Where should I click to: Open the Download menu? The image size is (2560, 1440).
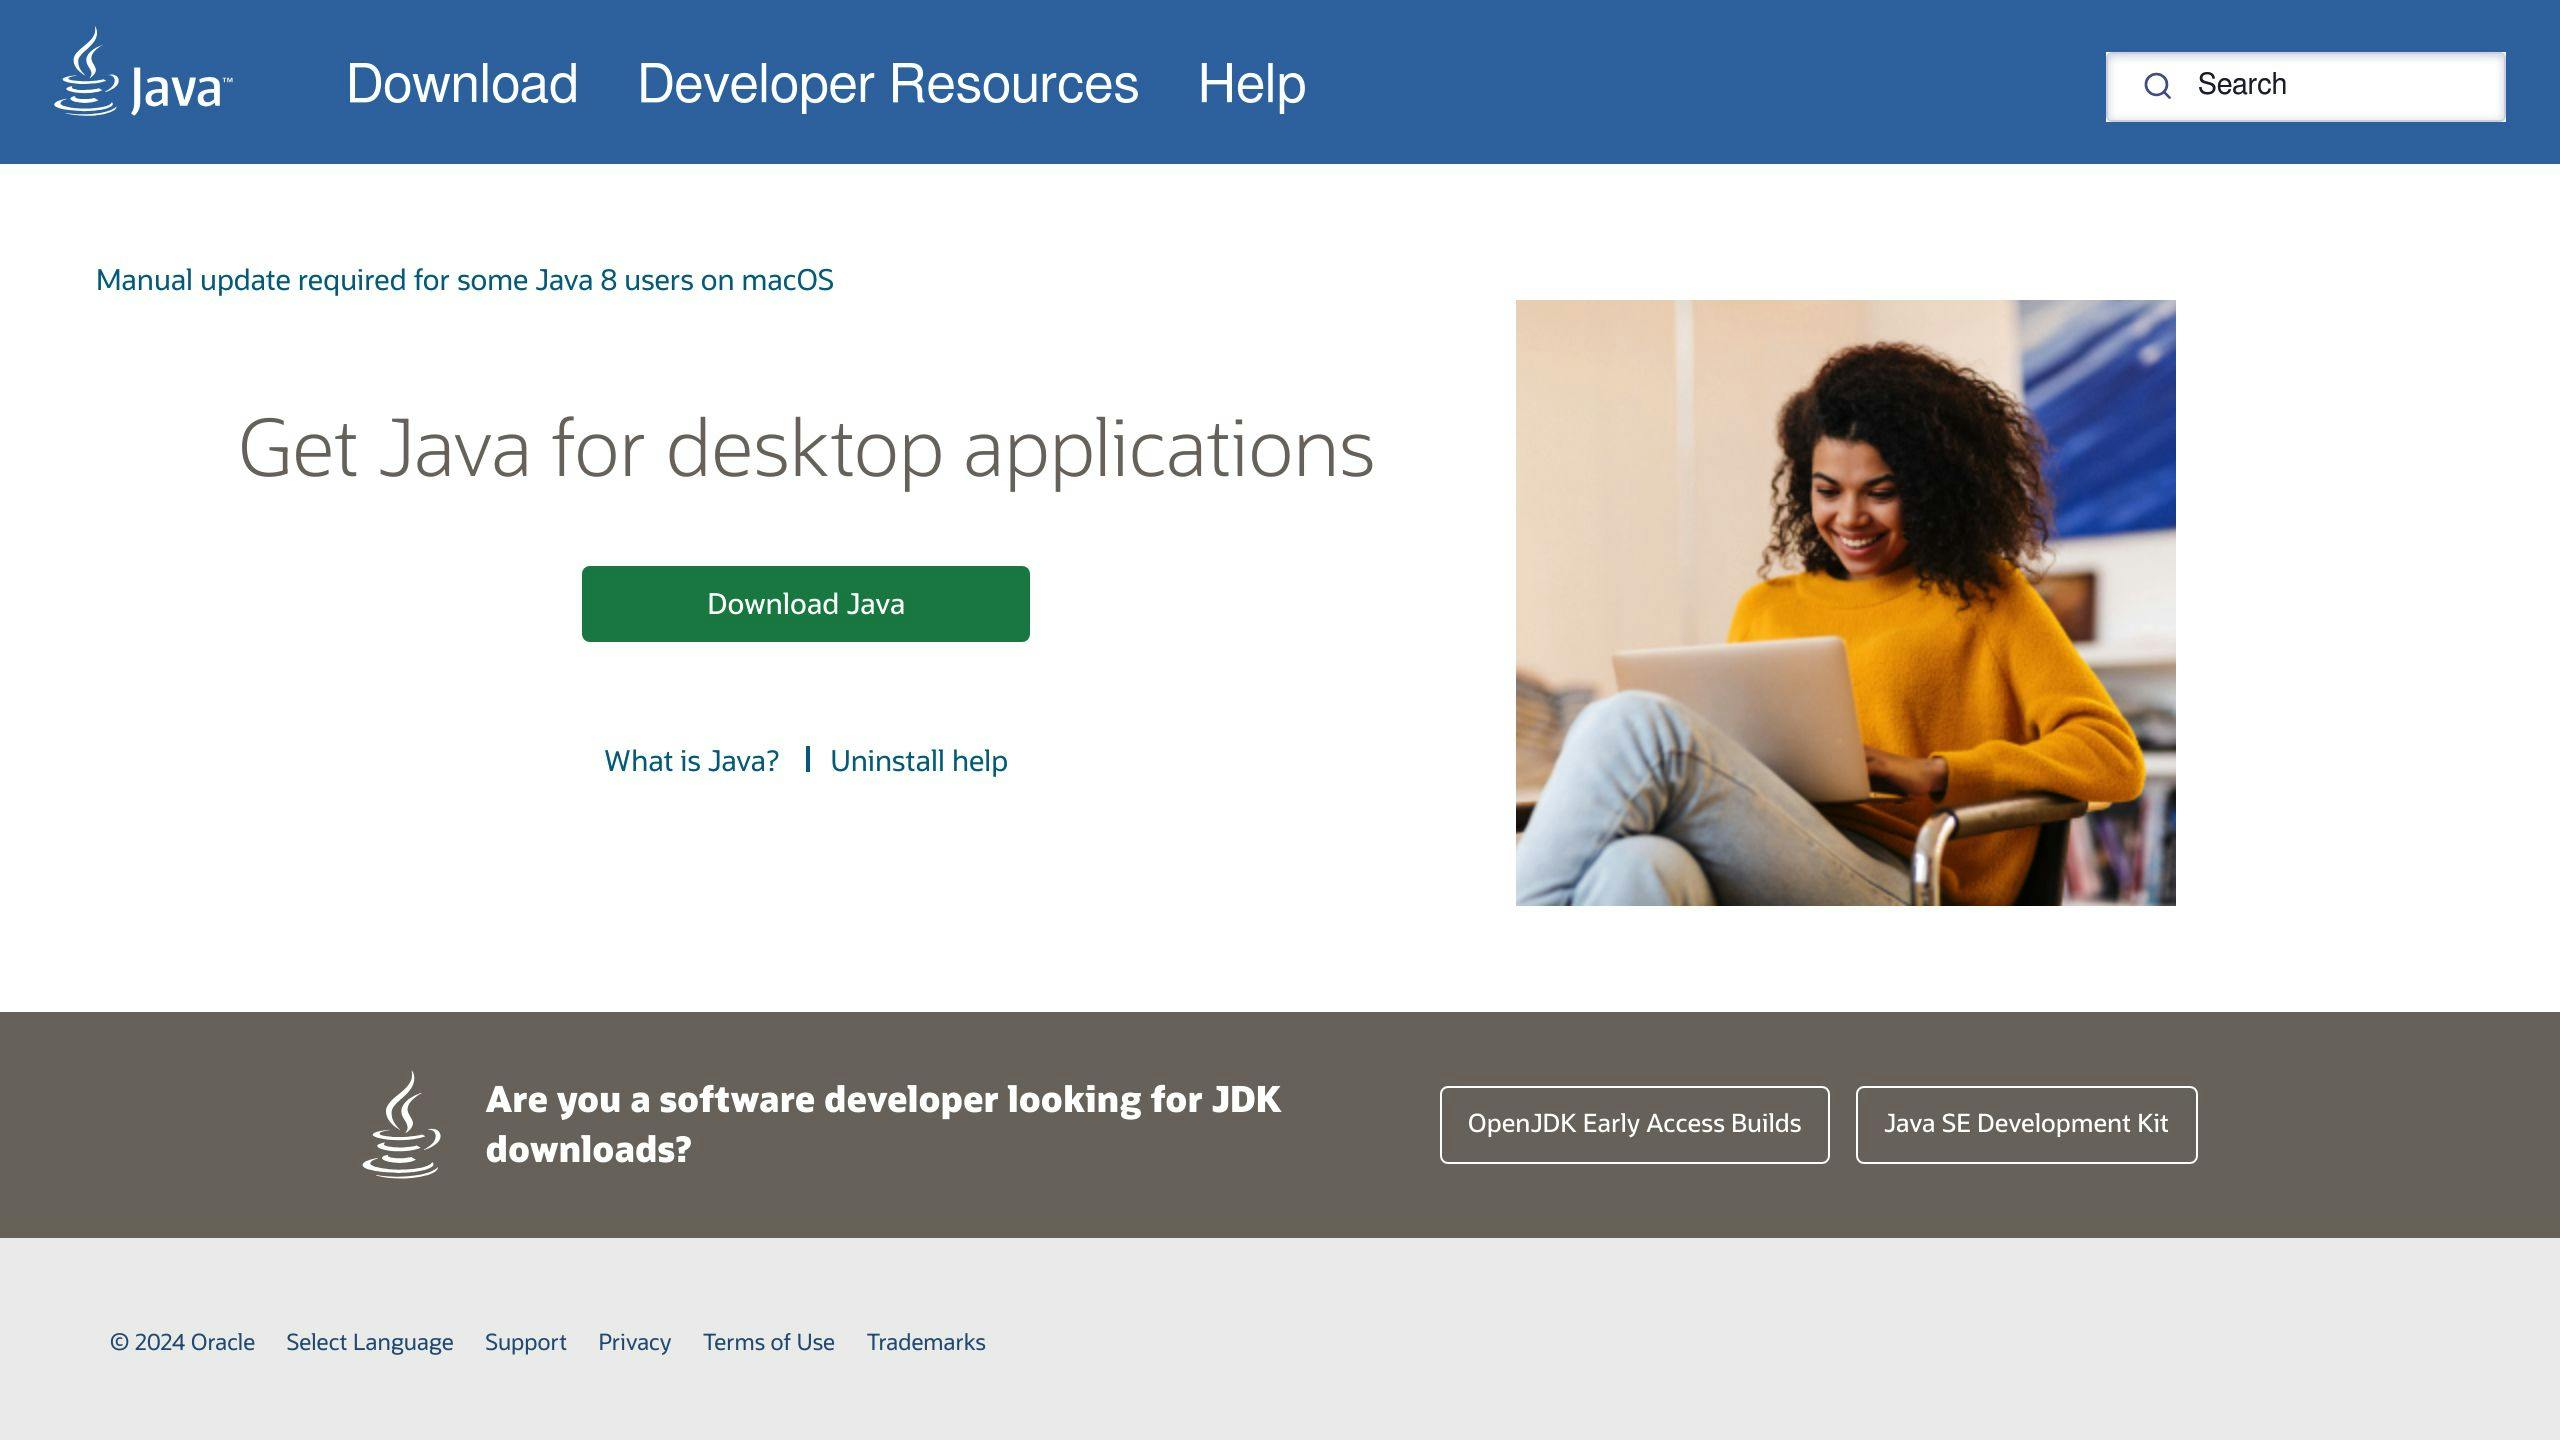click(x=462, y=84)
